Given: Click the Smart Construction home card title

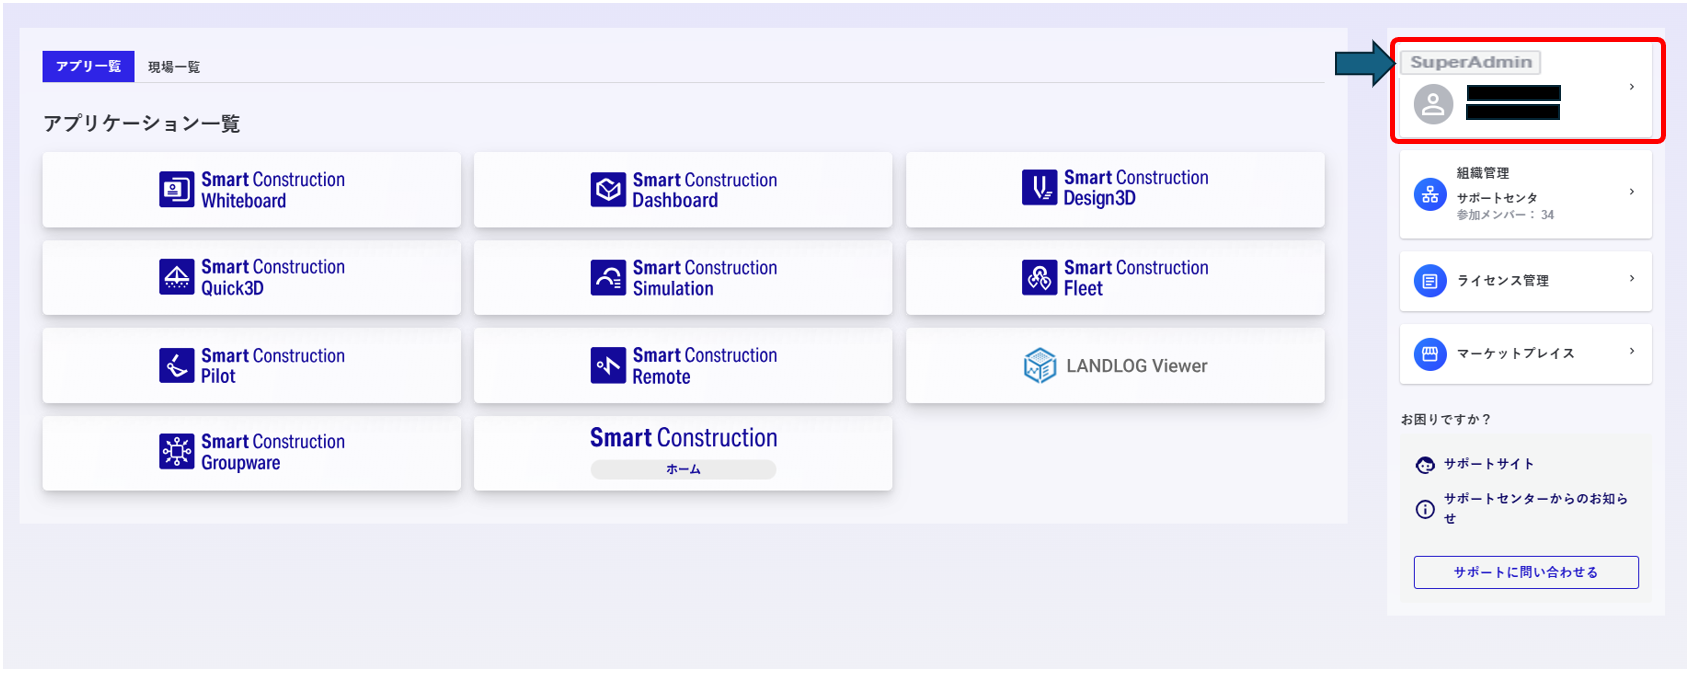Looking at the screenshot, I should pyautogui.click(x=683, y=438).
